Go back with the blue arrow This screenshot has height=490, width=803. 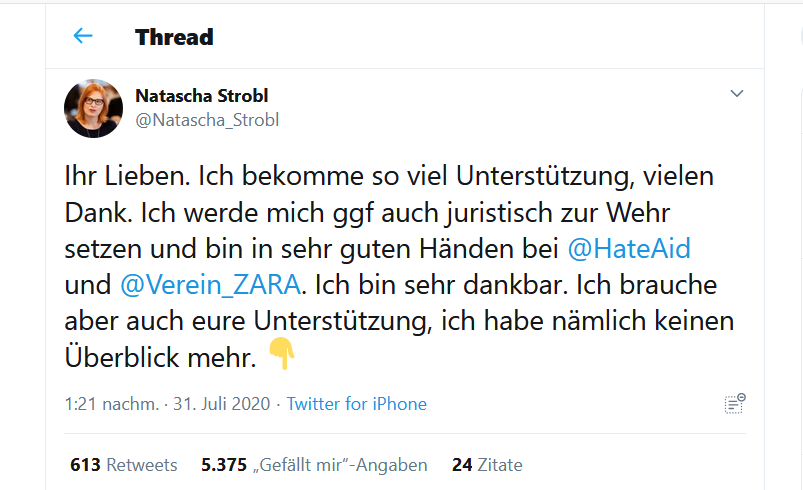tap(83, 37)
